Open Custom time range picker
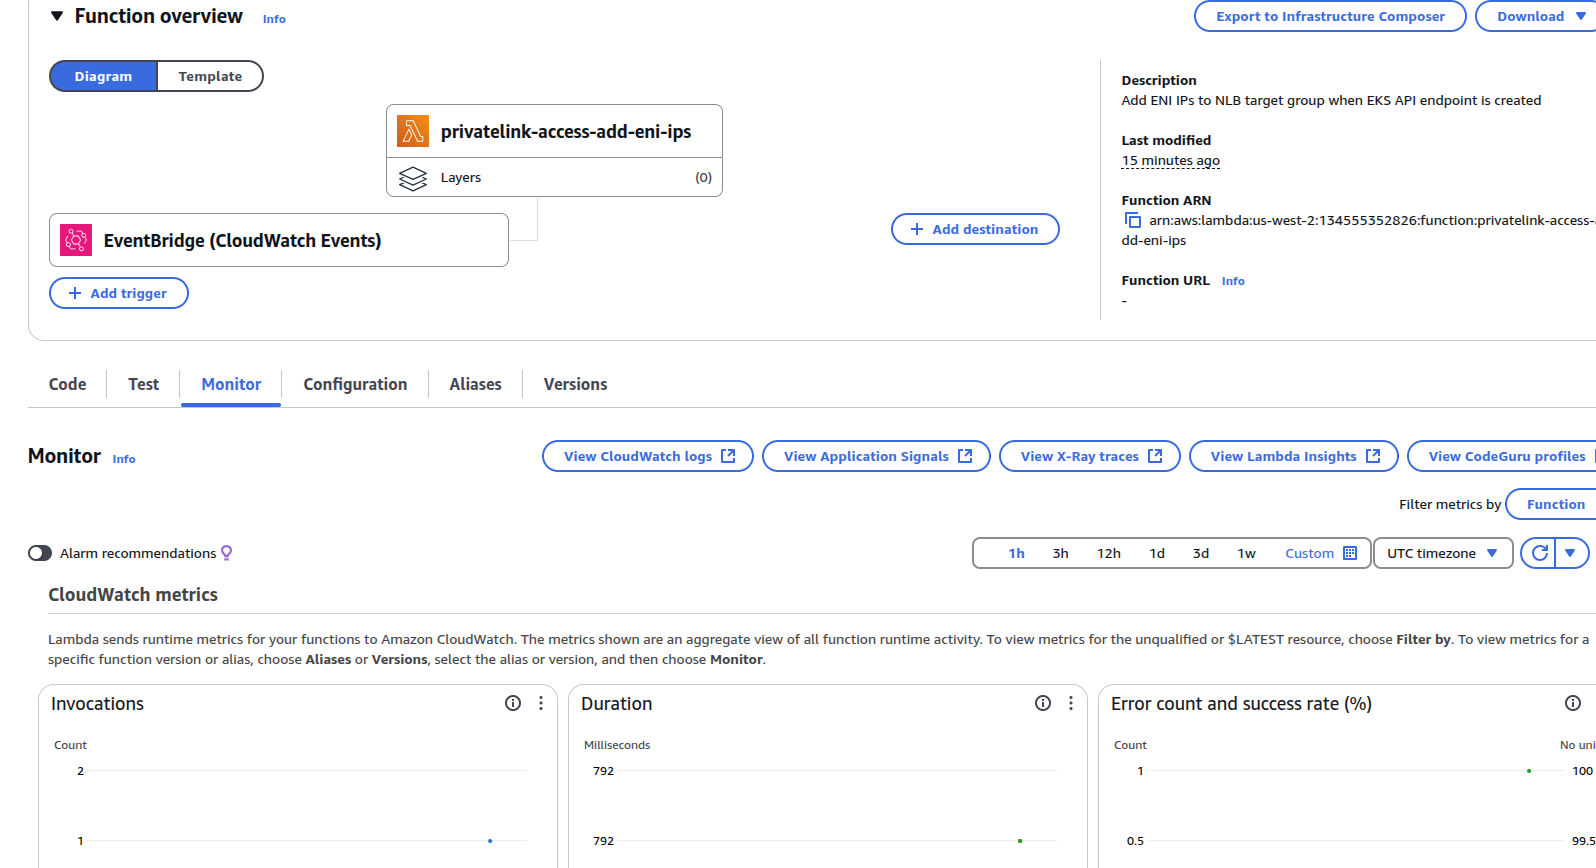The height and width of the screenshot is (868, 1596). pyautogui.click(x=1320, y=553)
